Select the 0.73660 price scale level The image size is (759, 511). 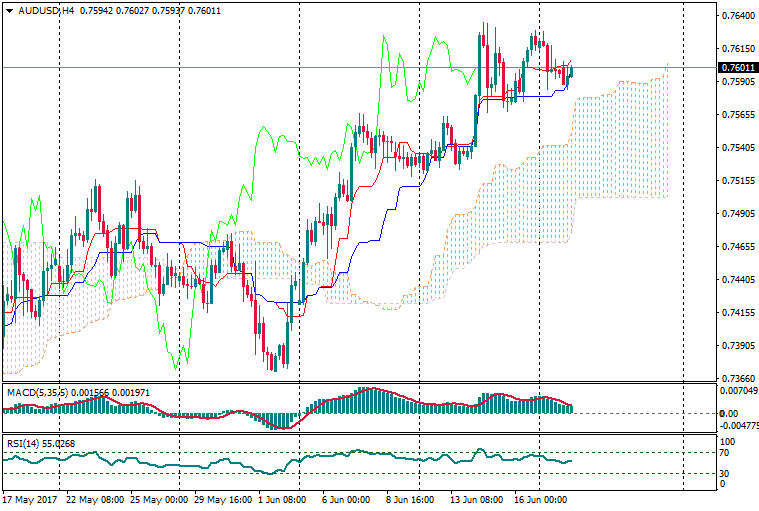pos(737,379)
